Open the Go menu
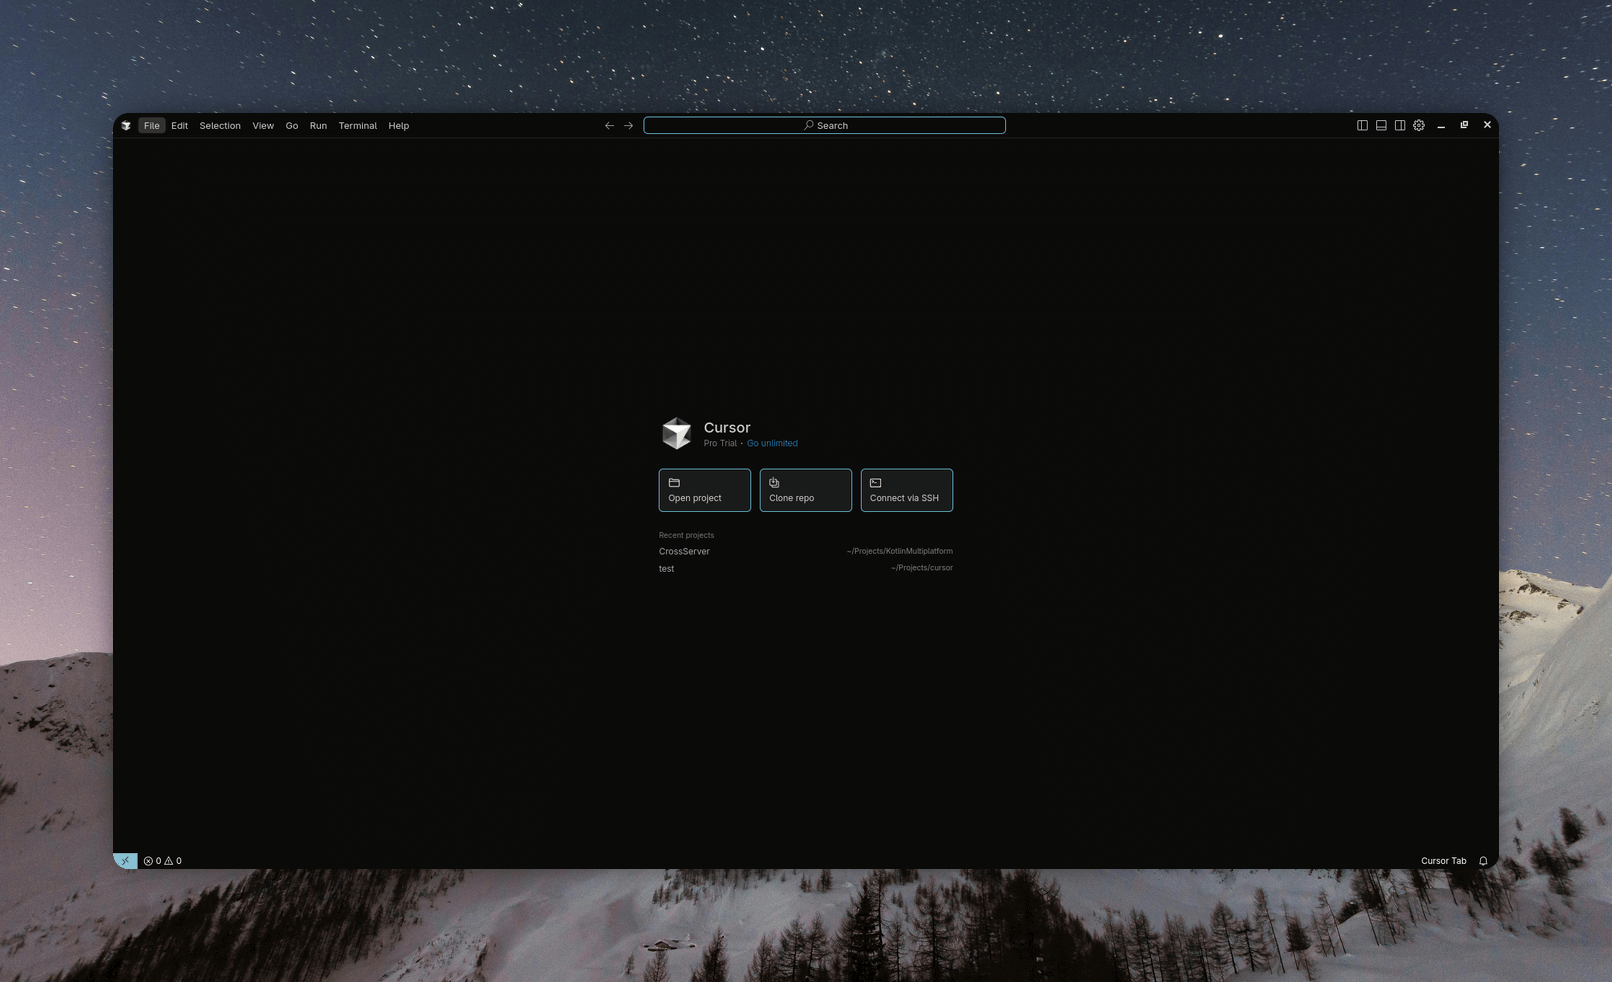The image size is (1612, 982). click(292, 126)
